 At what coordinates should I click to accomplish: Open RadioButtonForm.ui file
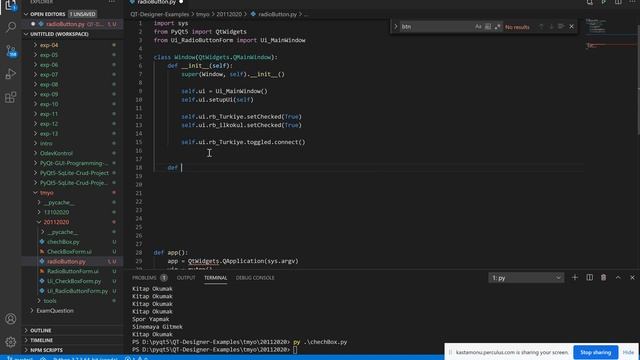(73, 271)
